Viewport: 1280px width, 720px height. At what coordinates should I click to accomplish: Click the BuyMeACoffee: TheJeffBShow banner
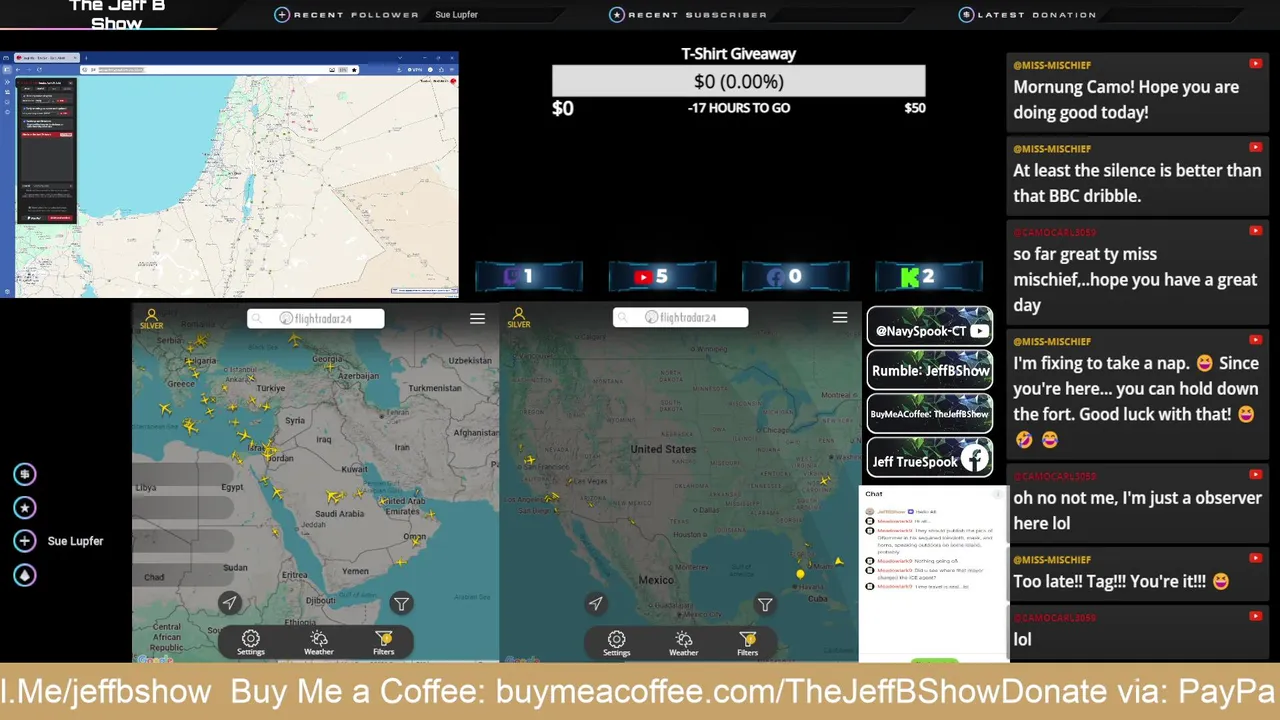930,414
